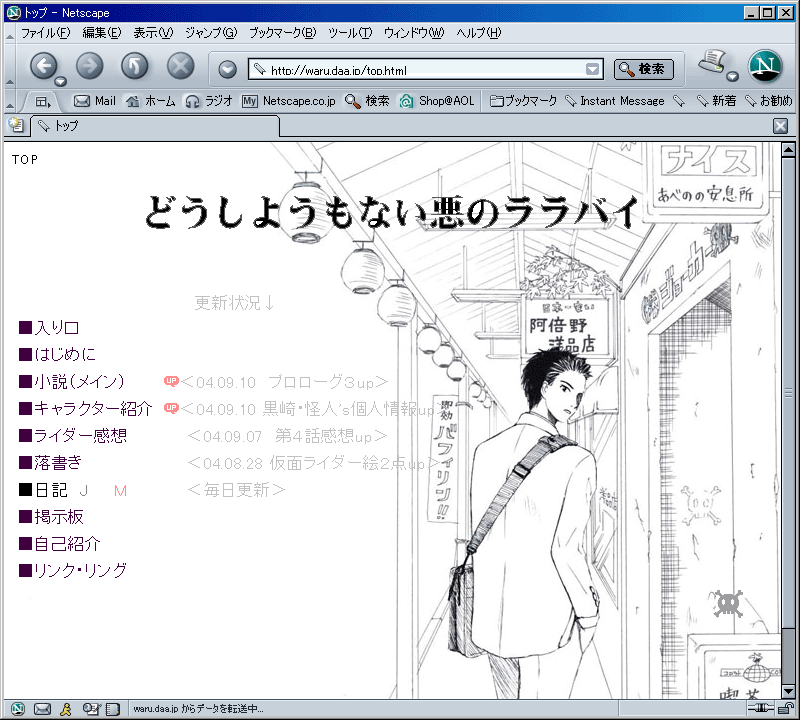The height and width of the screenshot is (720, 800).
Task: Open the URL bar history dropdown
Action: pyautogui.click(x=592, y=69)
